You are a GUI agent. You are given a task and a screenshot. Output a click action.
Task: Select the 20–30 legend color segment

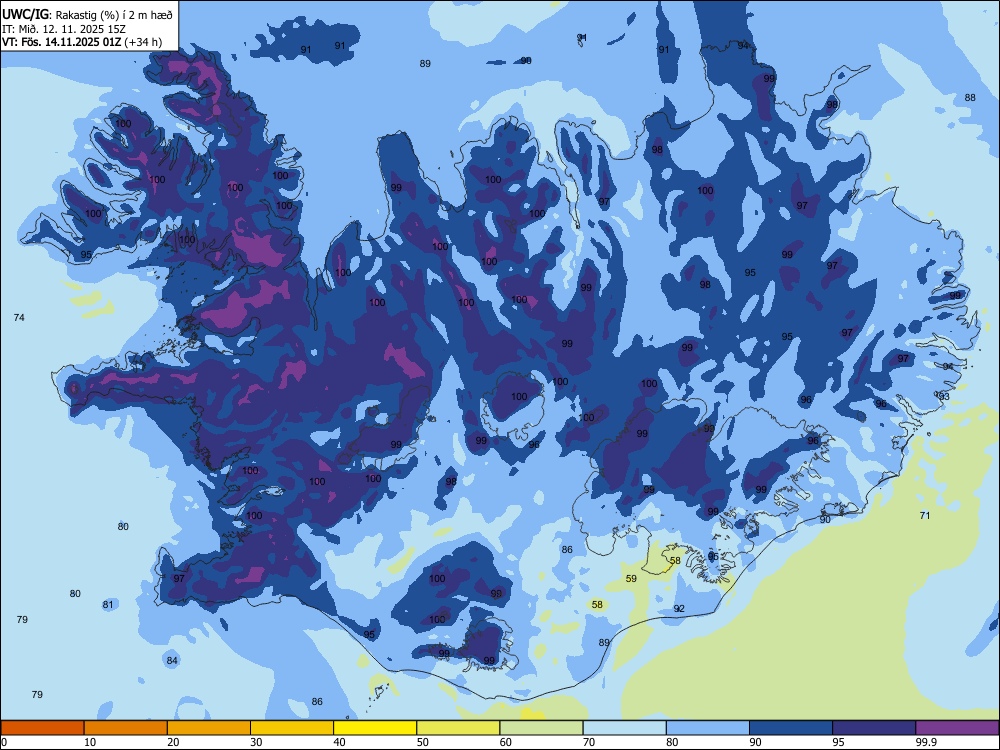pos(209,728)
